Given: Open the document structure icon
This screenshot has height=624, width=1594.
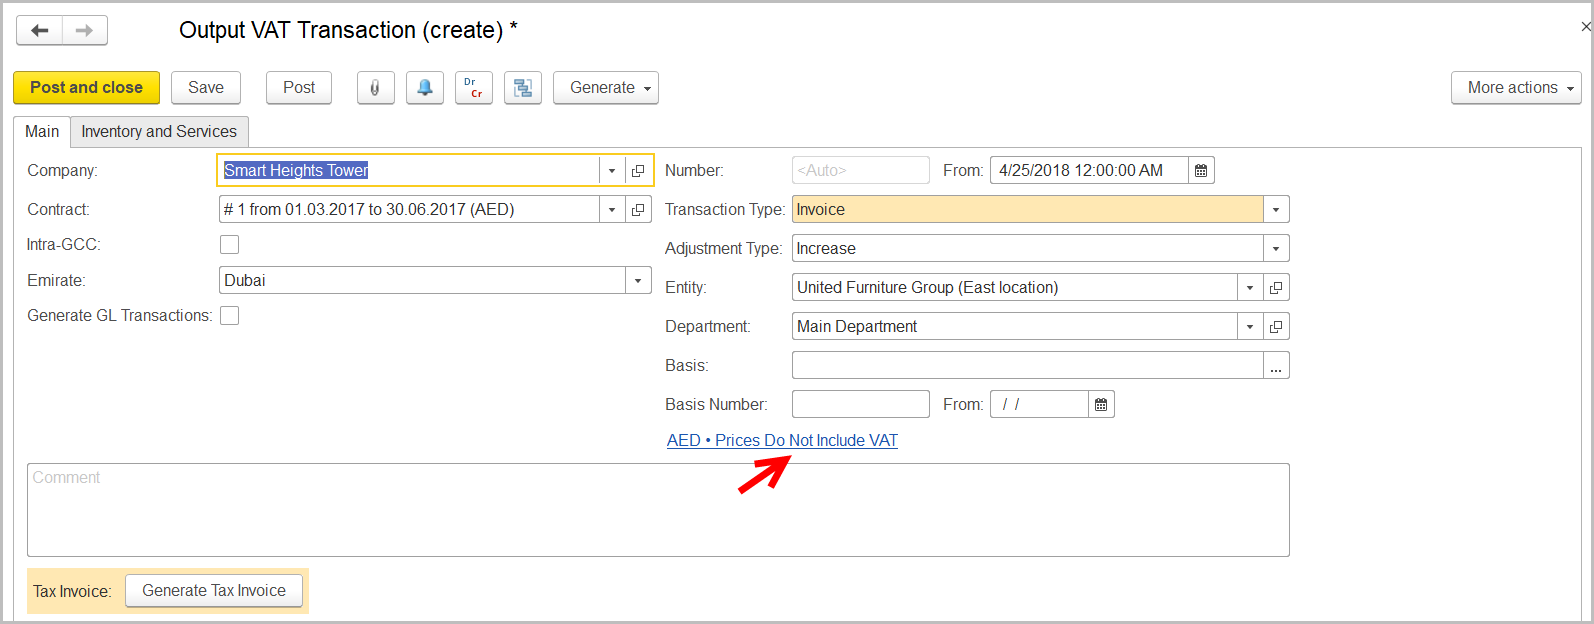Looking at the screenshot, I should pos(523,88).
